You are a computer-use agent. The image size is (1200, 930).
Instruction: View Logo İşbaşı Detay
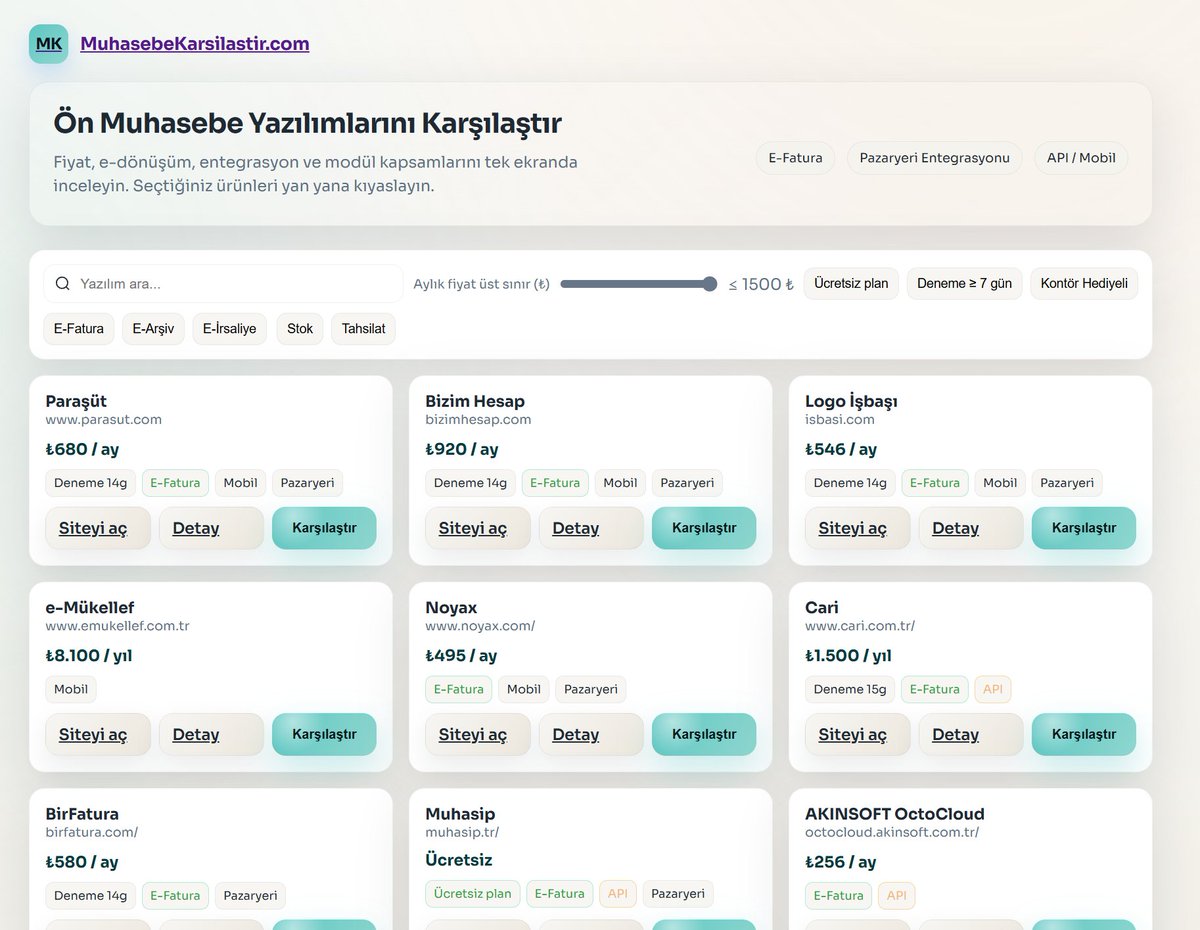(971, 528)
